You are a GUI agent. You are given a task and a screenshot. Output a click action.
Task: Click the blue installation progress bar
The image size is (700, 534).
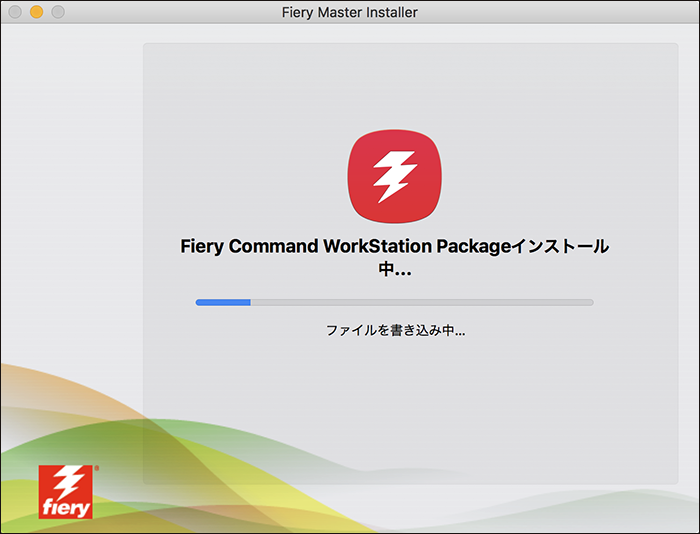(x=394, y=302)
